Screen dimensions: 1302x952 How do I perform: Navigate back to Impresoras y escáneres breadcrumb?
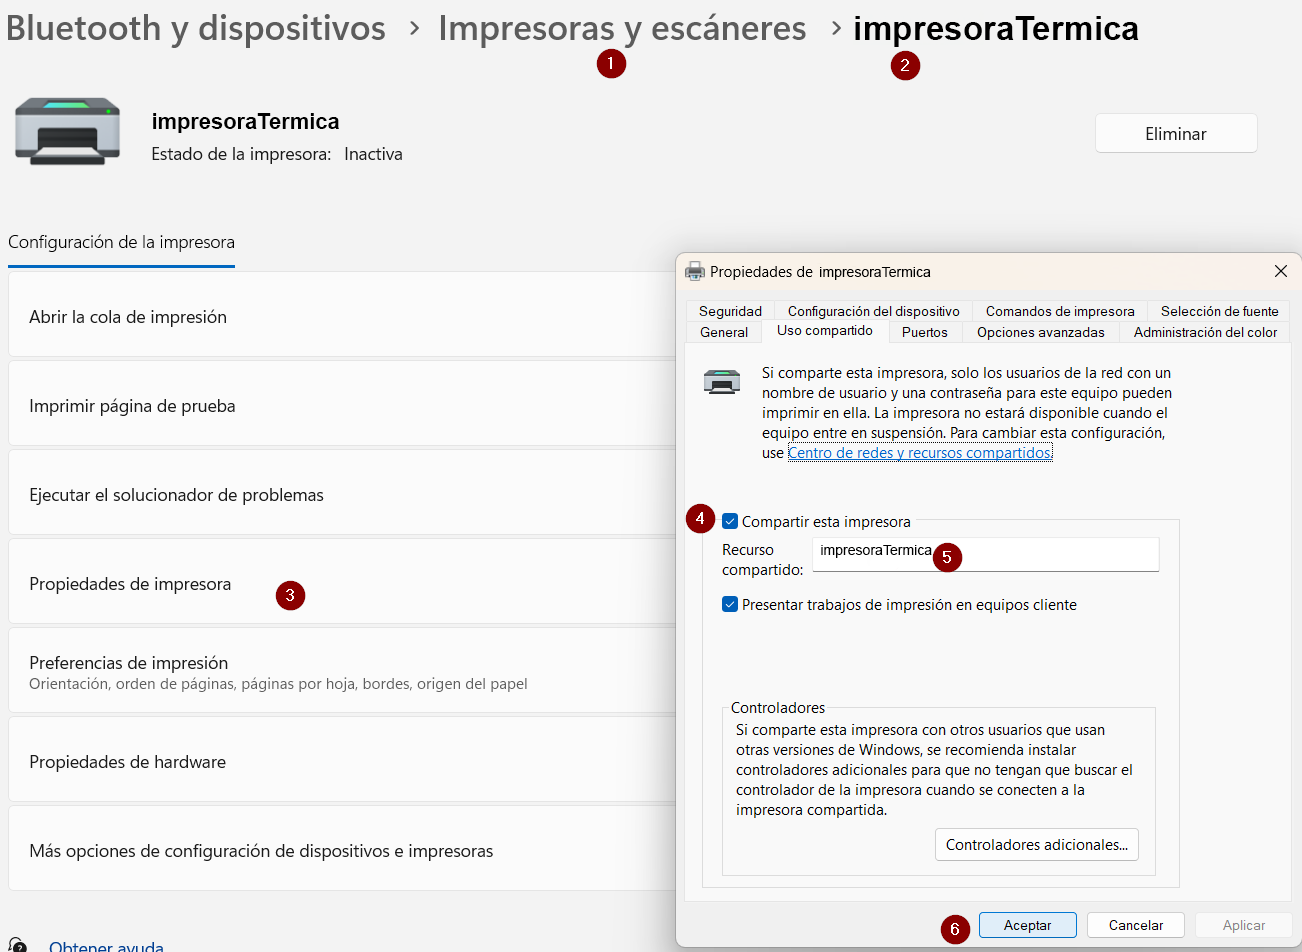621,28
